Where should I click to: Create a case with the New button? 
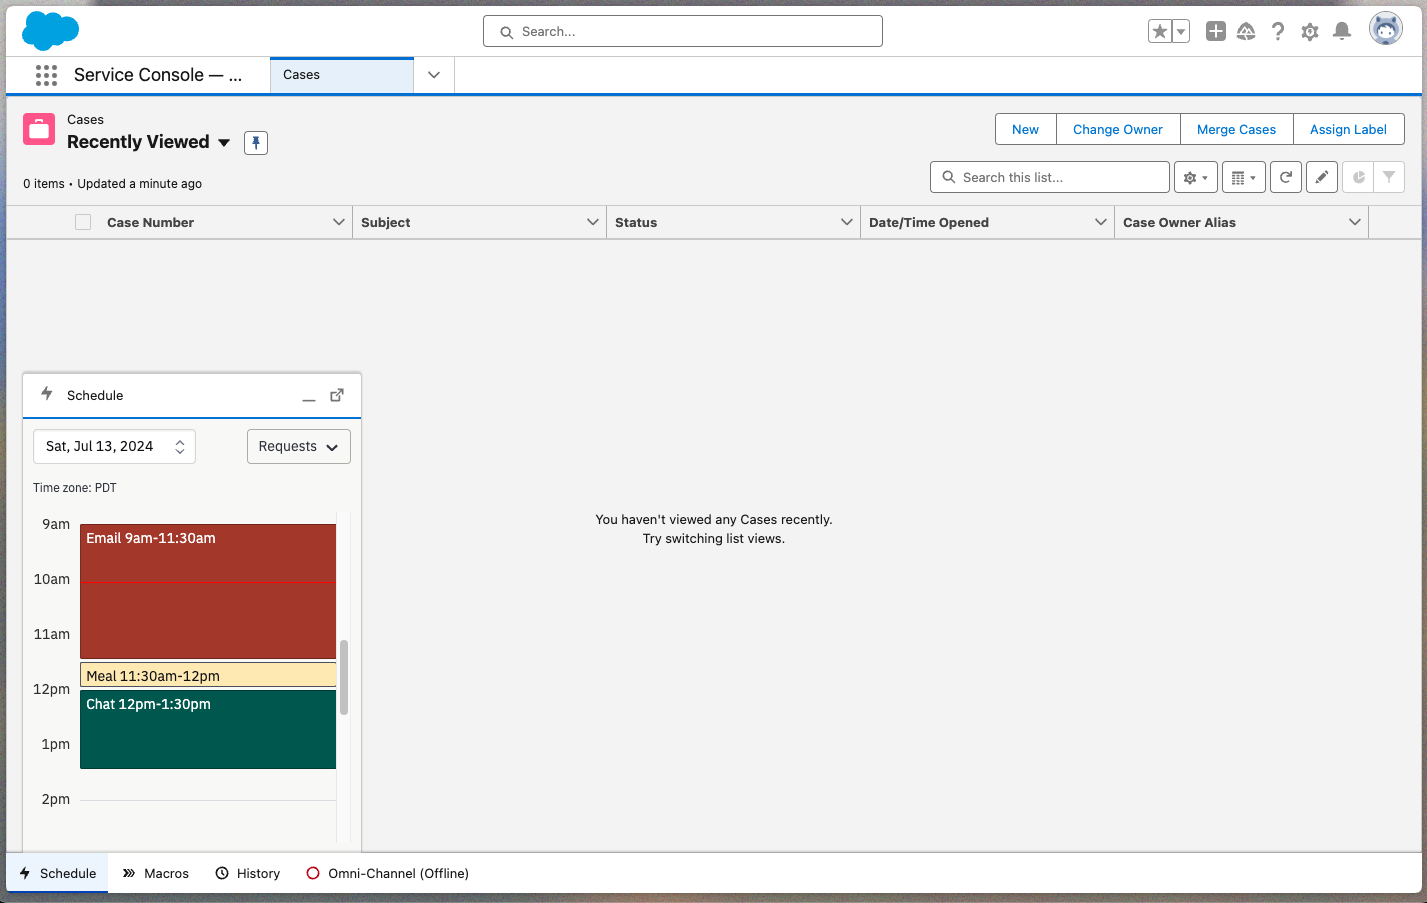tap(1025, 129)
